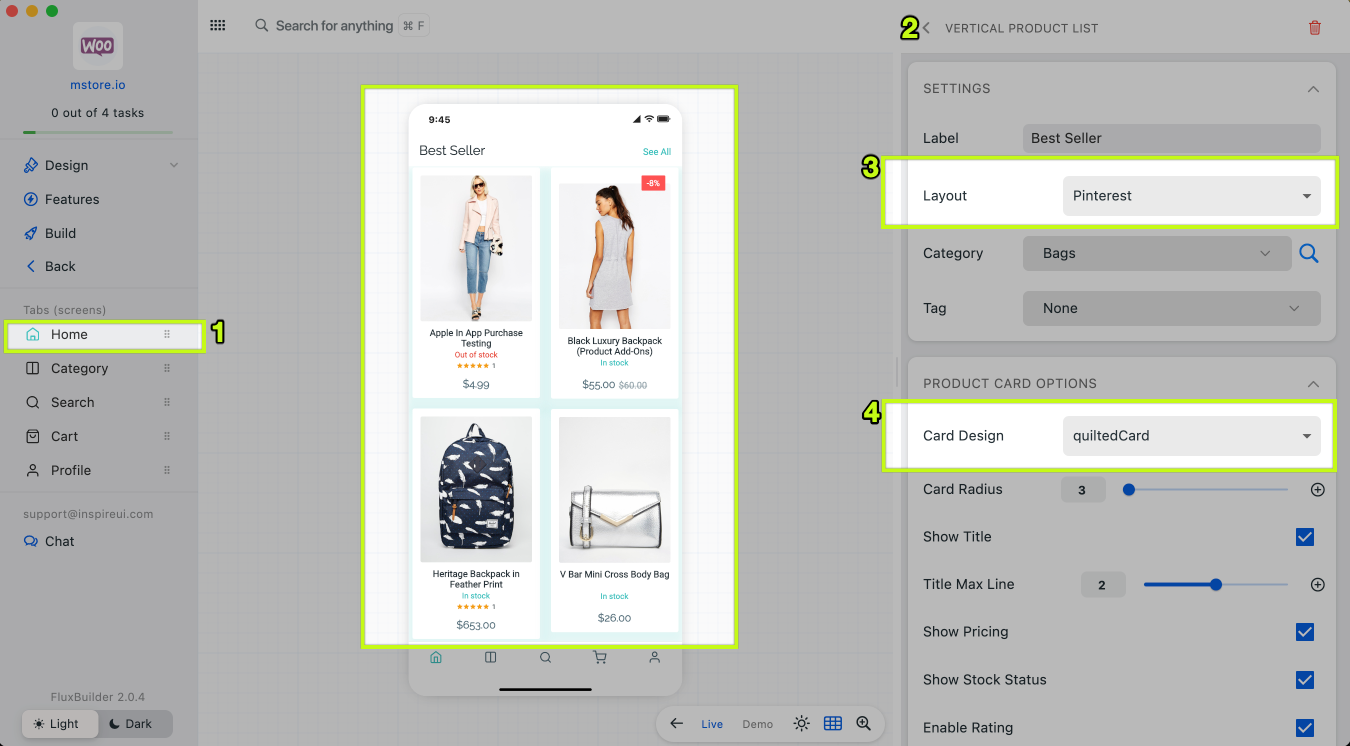Click the See All link in preview
This screenshot has height=746, width=1350.
point(656,152)
